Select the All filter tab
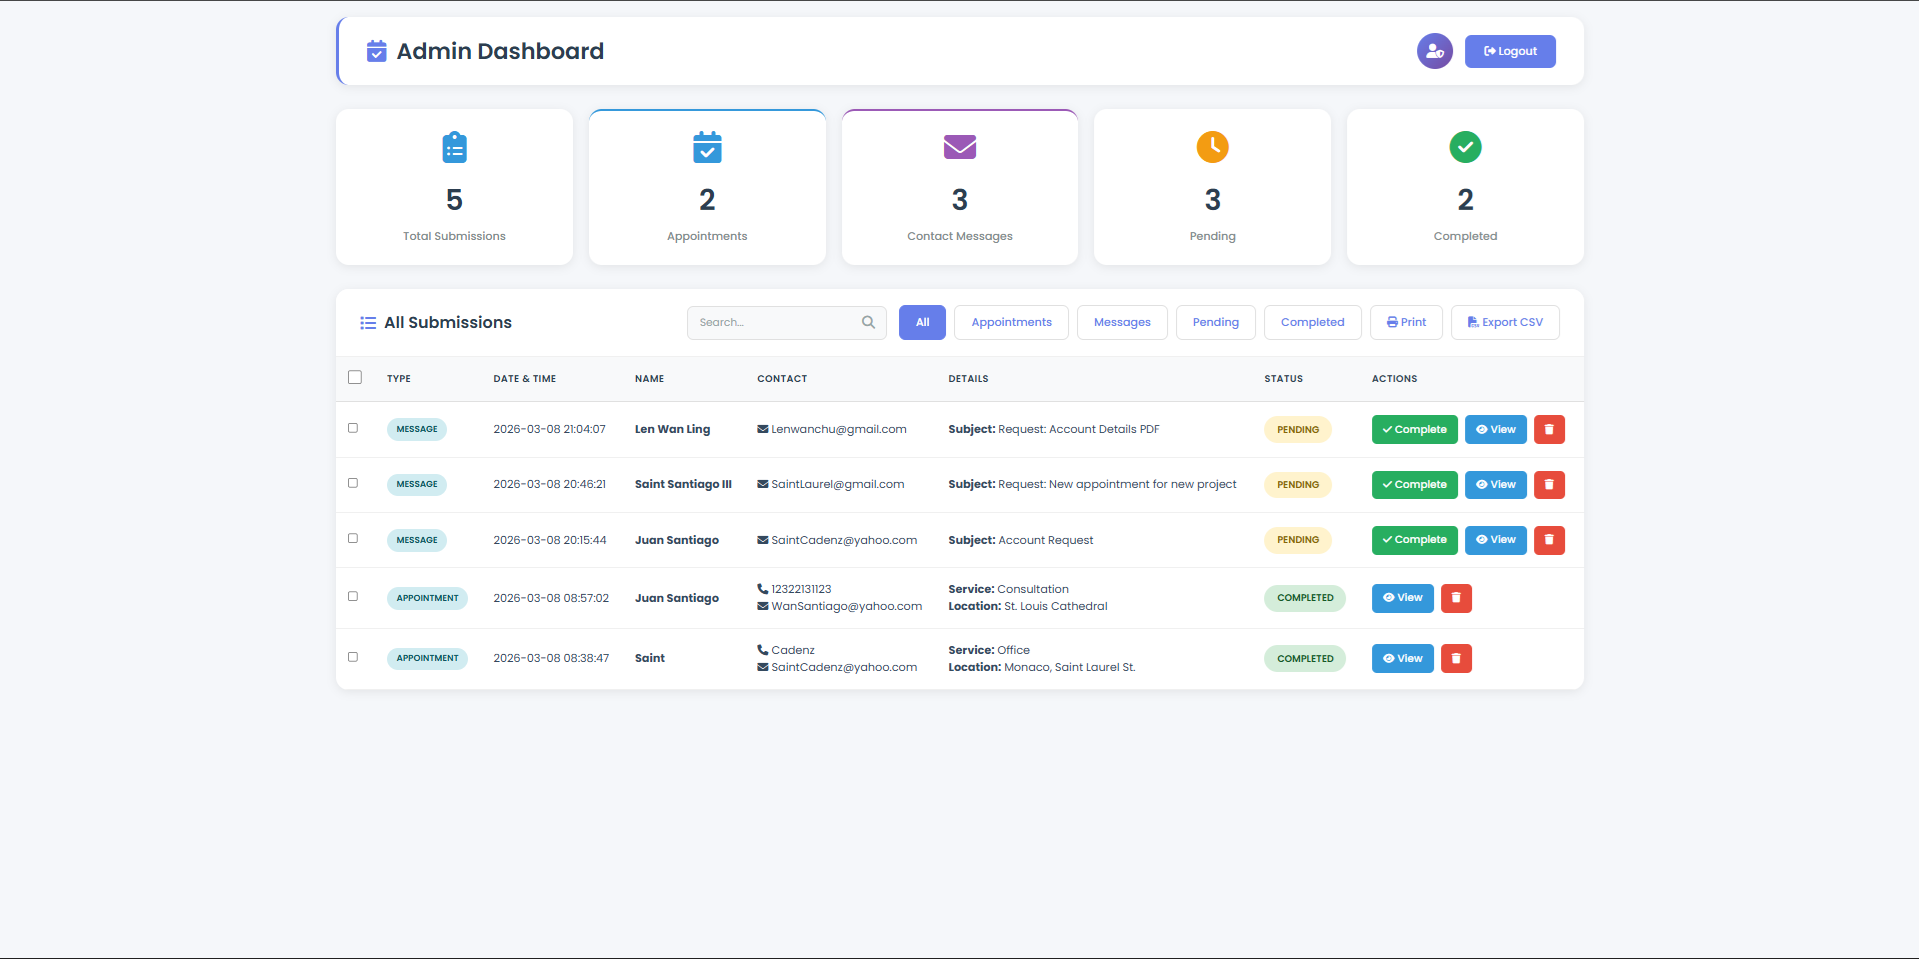1919x959 pixels. click(922, 322)
